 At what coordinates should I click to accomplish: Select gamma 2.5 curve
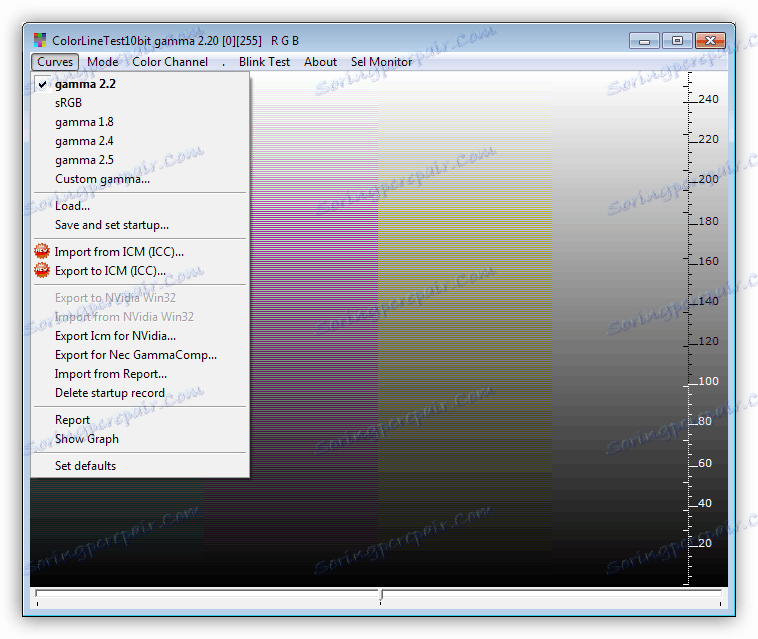tap(140, 160)
